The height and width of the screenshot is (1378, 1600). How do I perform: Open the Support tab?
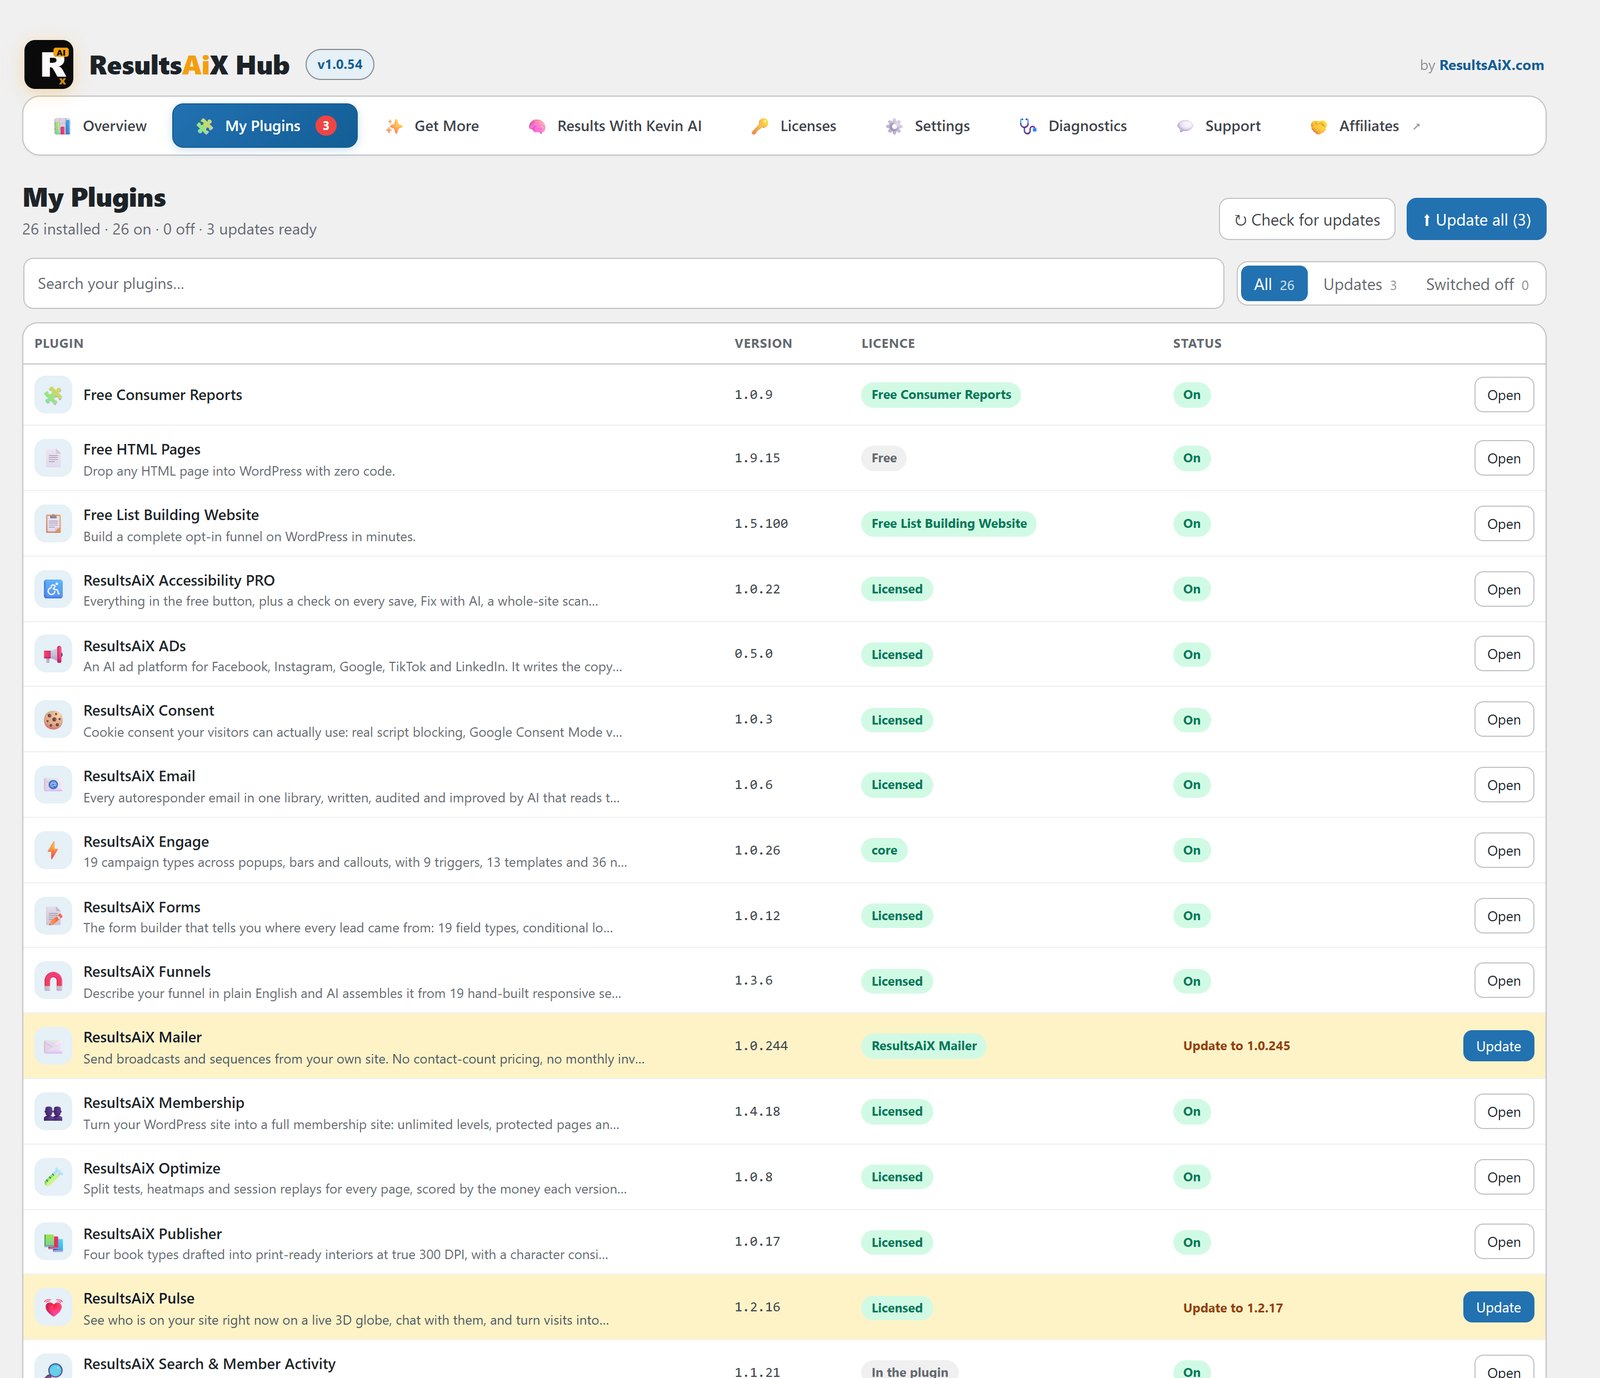tap(1219, 126)
